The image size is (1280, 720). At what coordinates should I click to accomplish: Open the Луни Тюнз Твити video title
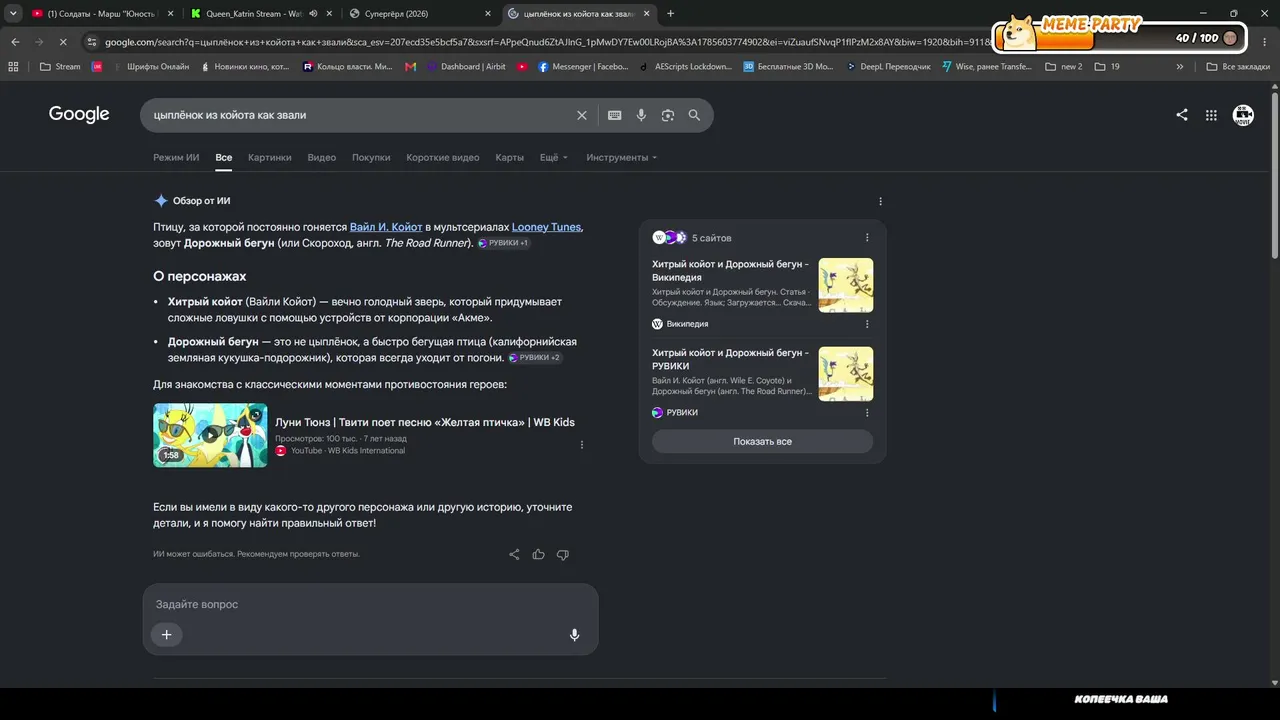pyautogui.click(x=425, y=422)
